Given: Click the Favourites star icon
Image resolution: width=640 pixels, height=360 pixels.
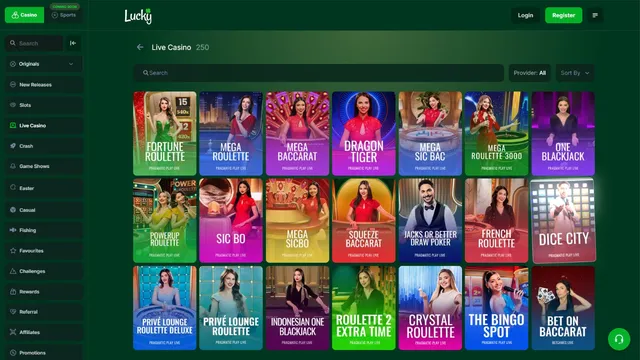Looking at the screenshot, I should [13, 251].
